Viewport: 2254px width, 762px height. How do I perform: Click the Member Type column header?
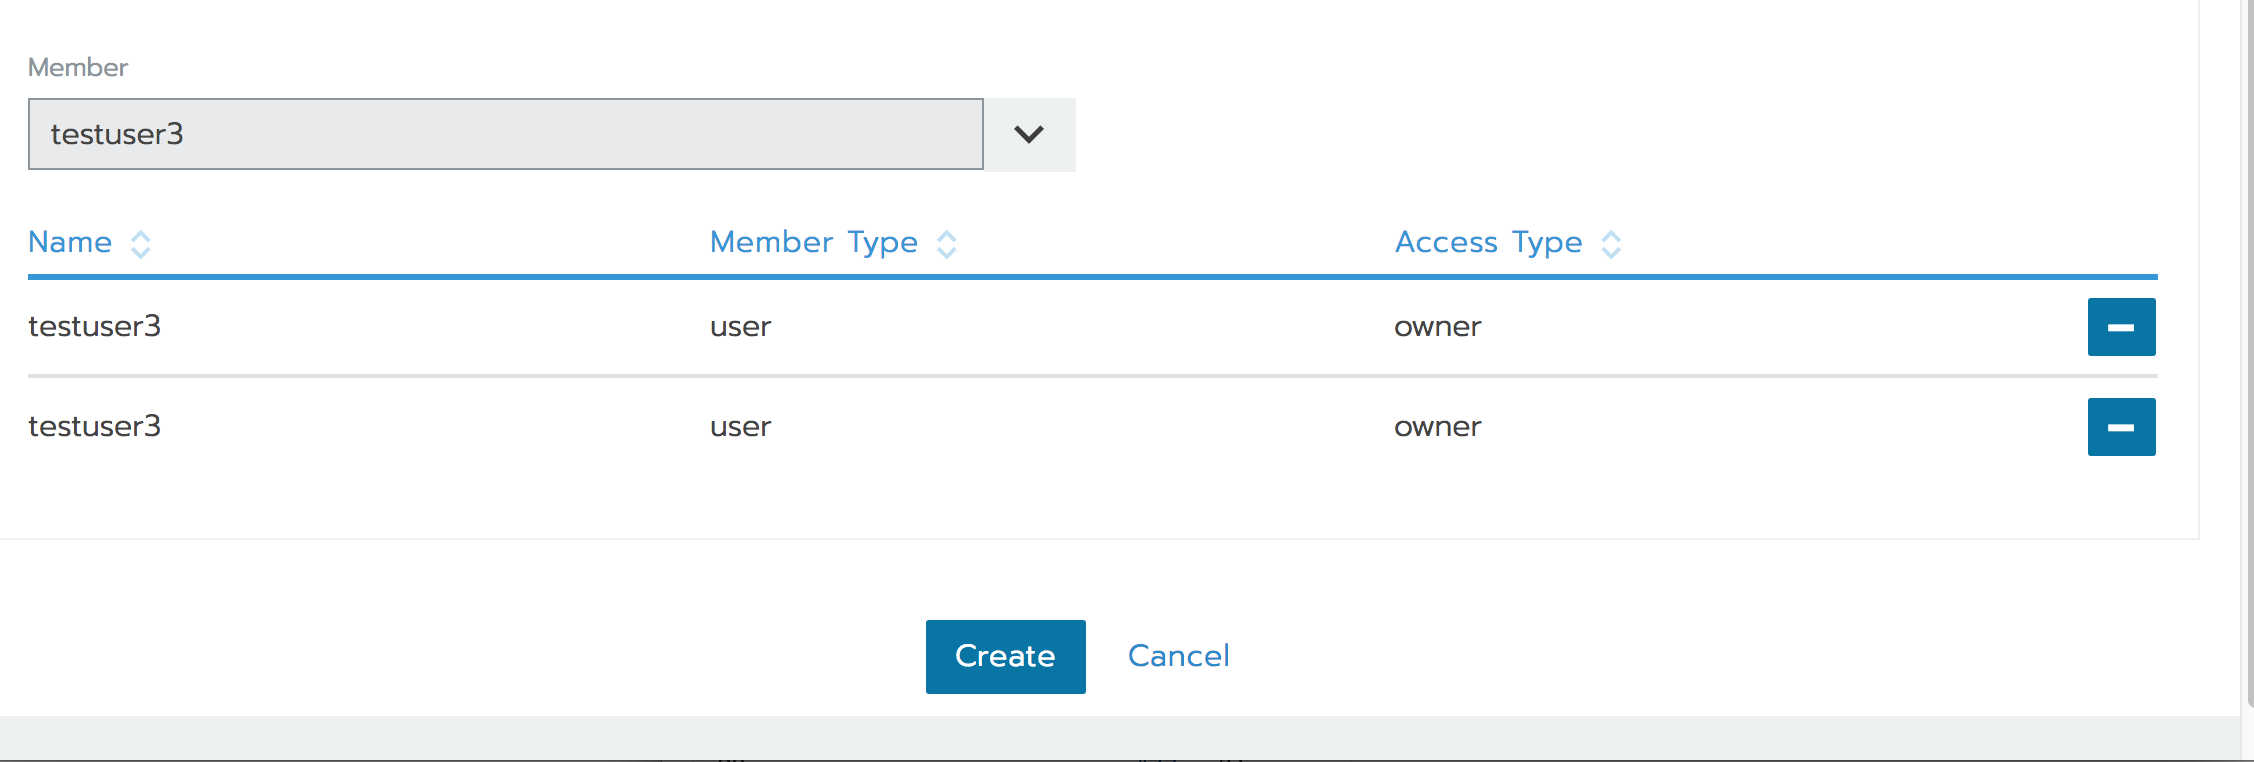click(x=813, y=242)
